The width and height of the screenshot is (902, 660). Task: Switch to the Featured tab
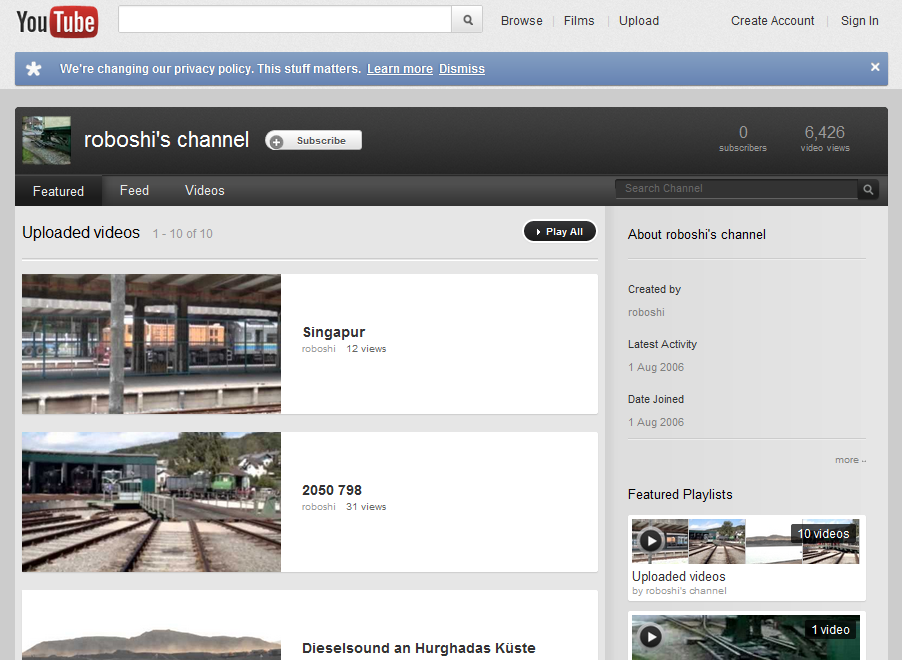coord(58,191)
